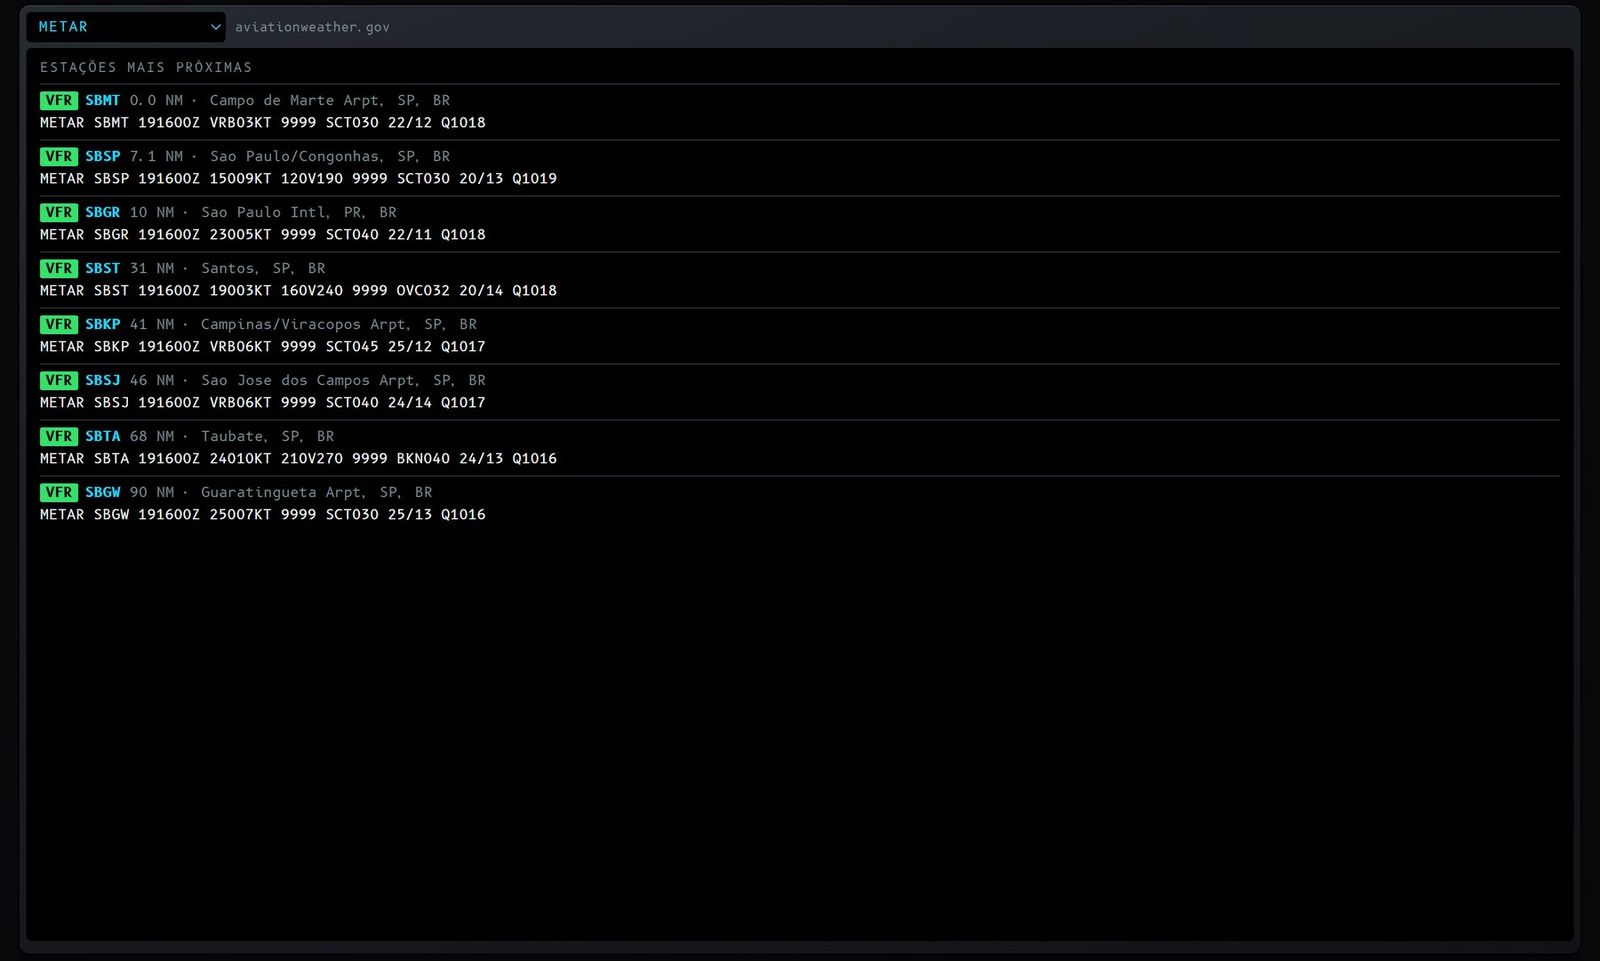Screen dimensions: 1600x961
Task: Open the METAR product dropdown
Action: (126, 27)
